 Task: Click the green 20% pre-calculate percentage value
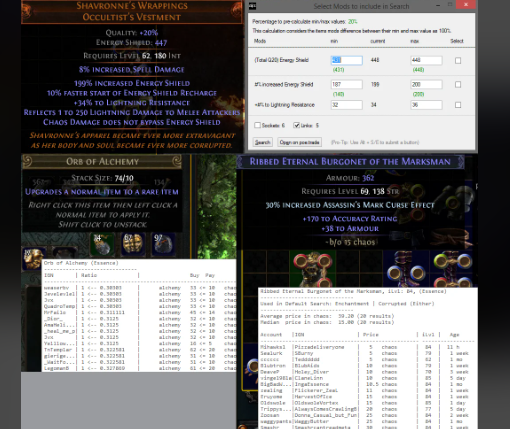tap(353, 22)
